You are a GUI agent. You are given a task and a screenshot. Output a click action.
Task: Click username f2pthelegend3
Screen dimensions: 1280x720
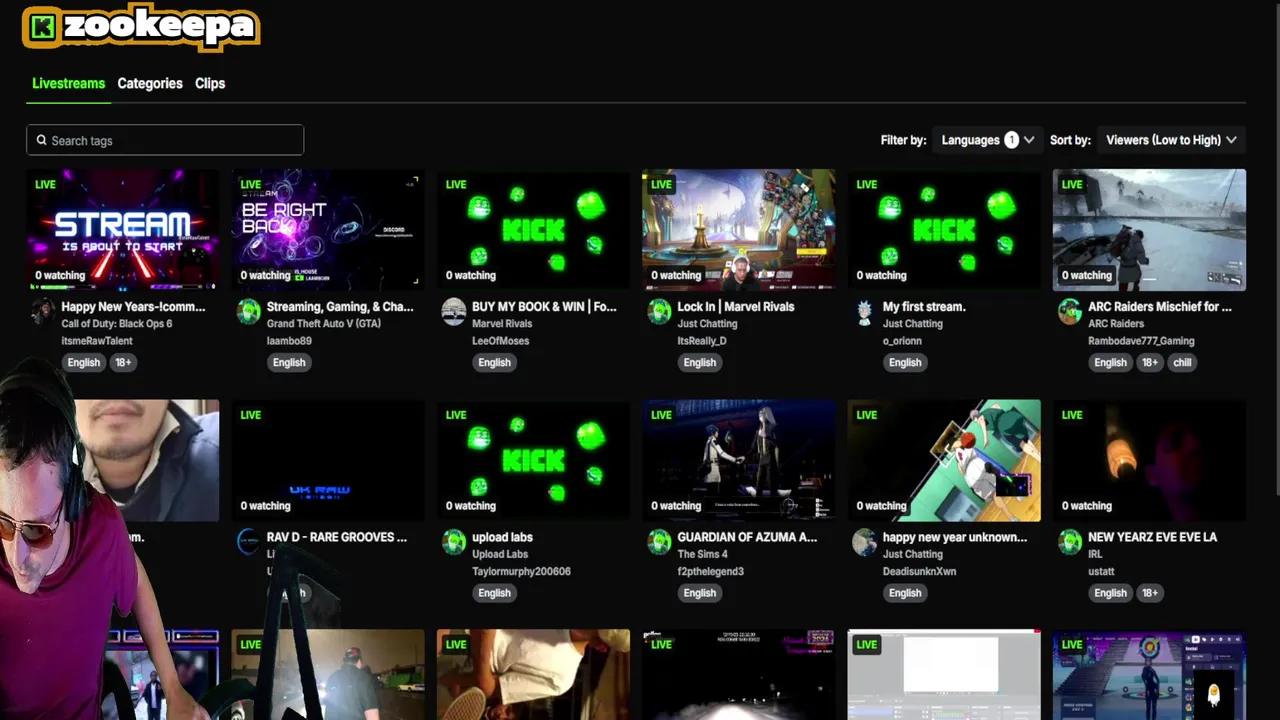tap(711, 571)
